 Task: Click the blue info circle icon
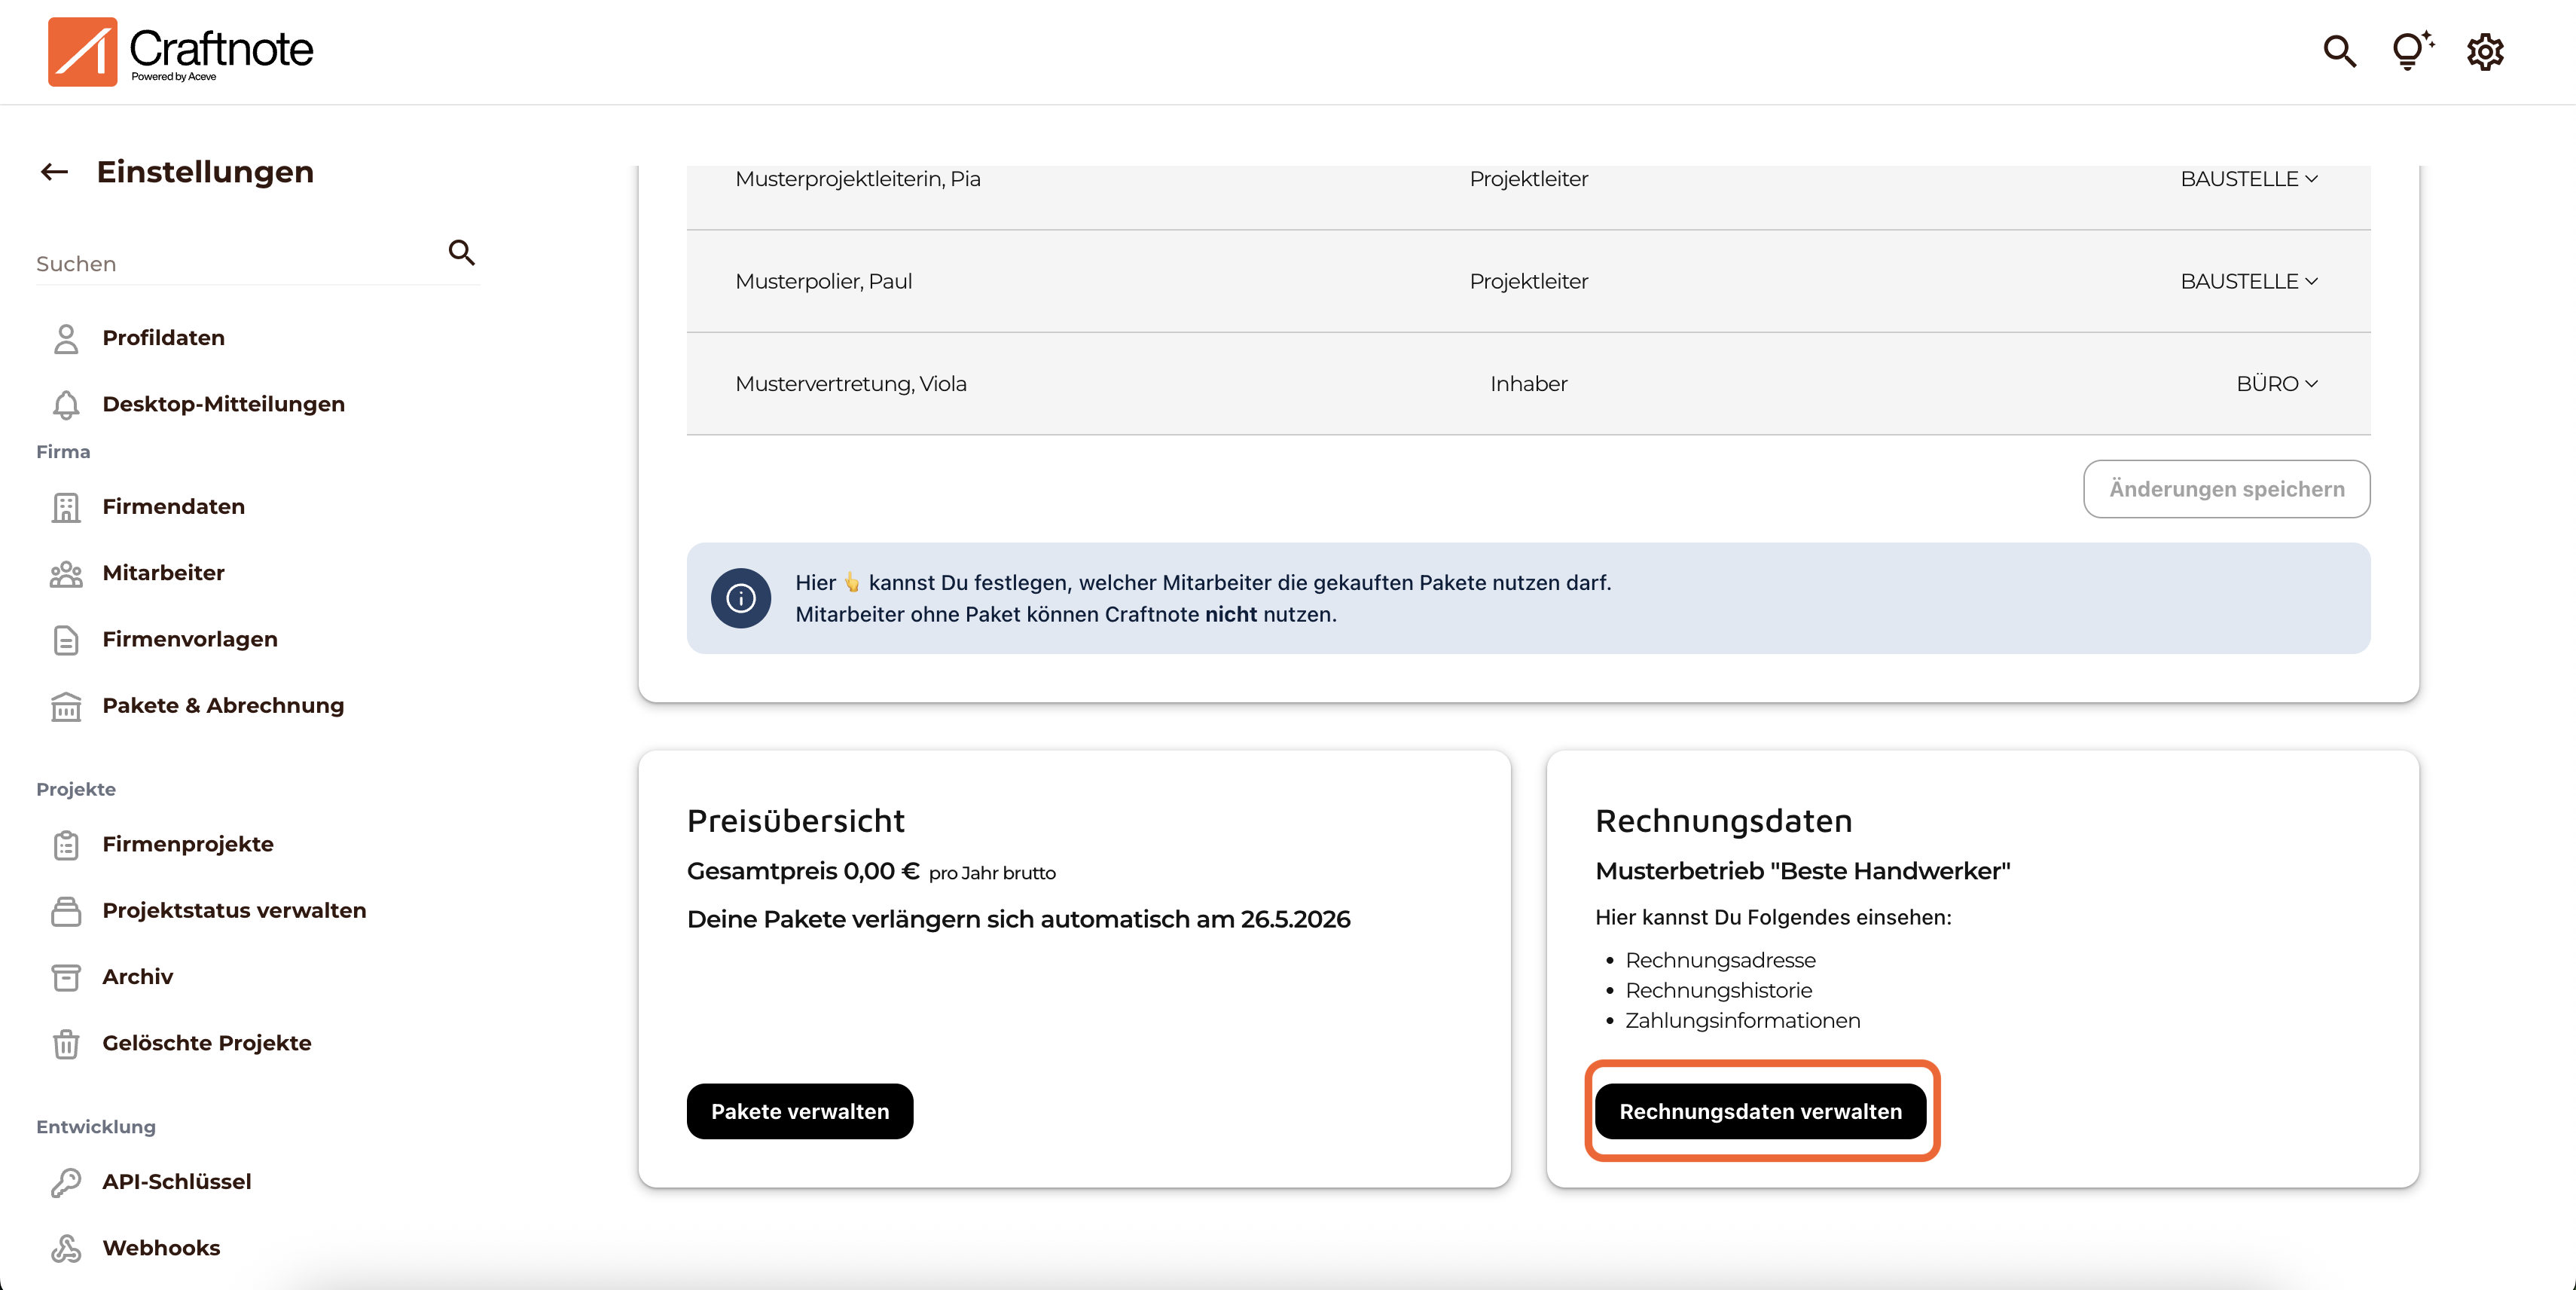(x=740, y=598)
